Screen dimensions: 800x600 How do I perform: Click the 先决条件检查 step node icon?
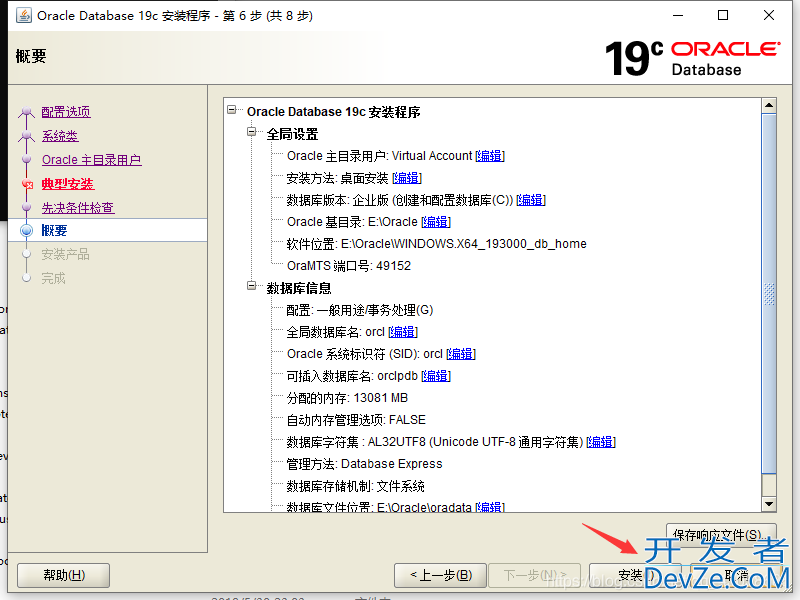27,208
